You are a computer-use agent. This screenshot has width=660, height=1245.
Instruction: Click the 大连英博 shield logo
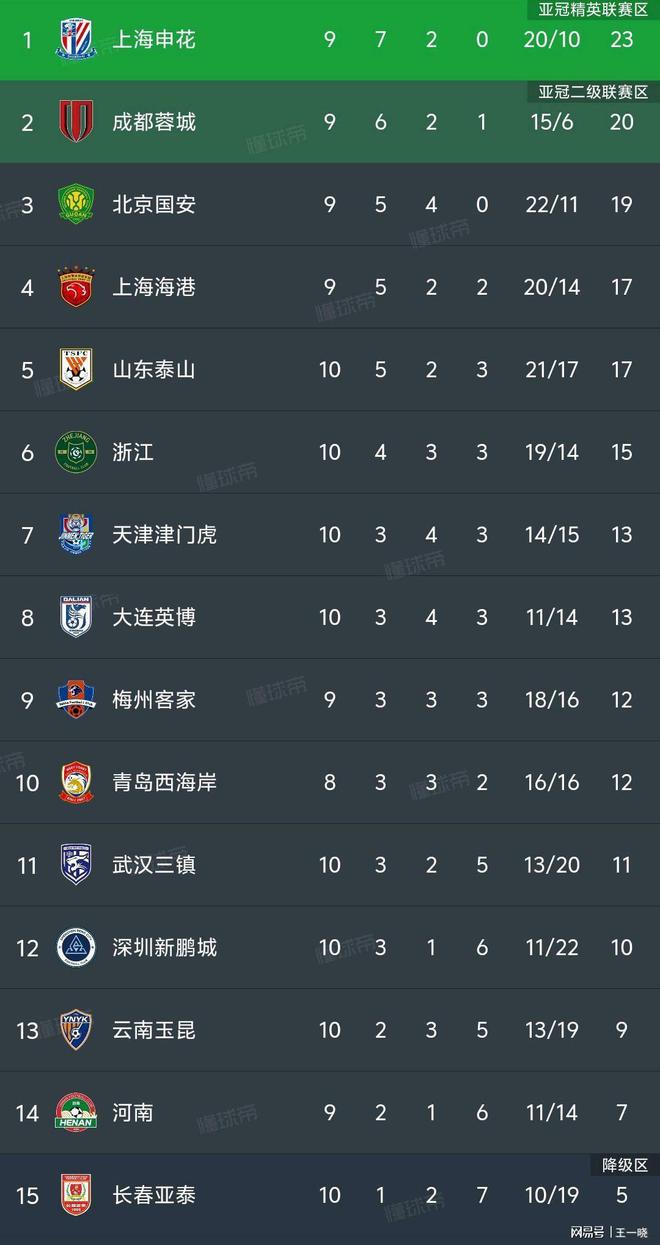(x=76, y=617)
